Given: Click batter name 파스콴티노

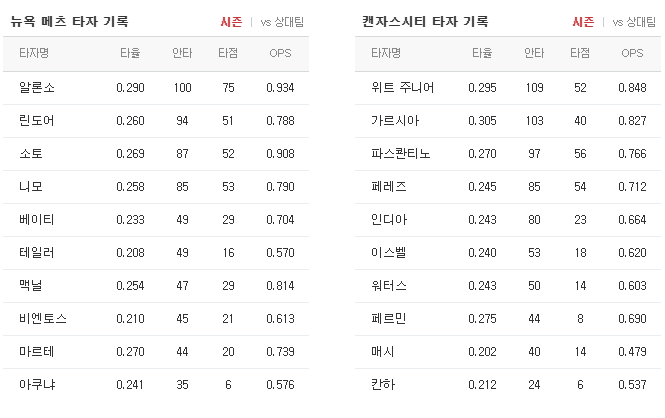Looking at the screenshot, I should 401,154.
